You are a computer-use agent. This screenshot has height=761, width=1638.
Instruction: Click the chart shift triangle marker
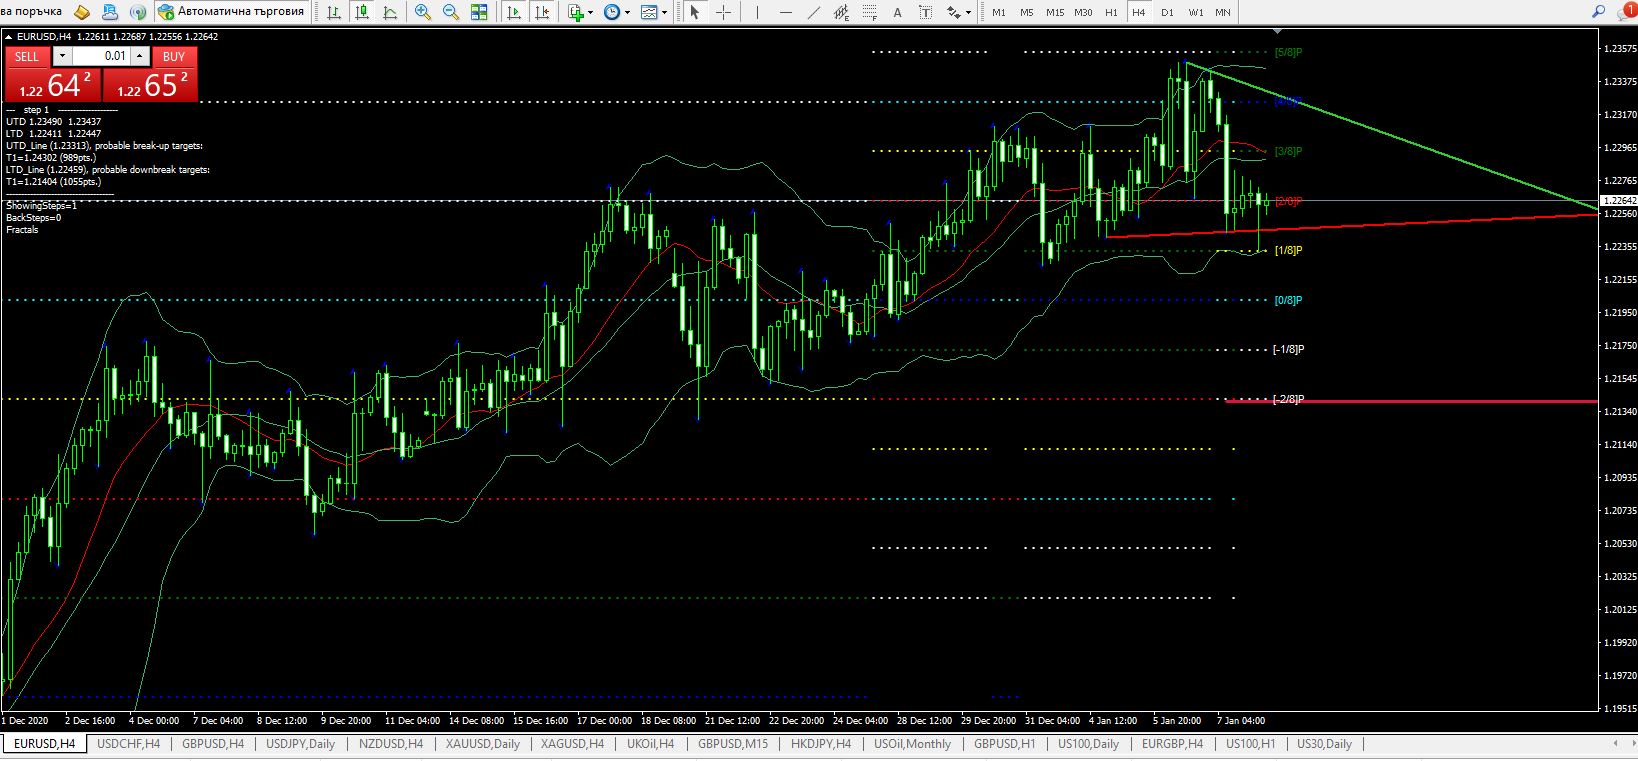coord(1277,31)
